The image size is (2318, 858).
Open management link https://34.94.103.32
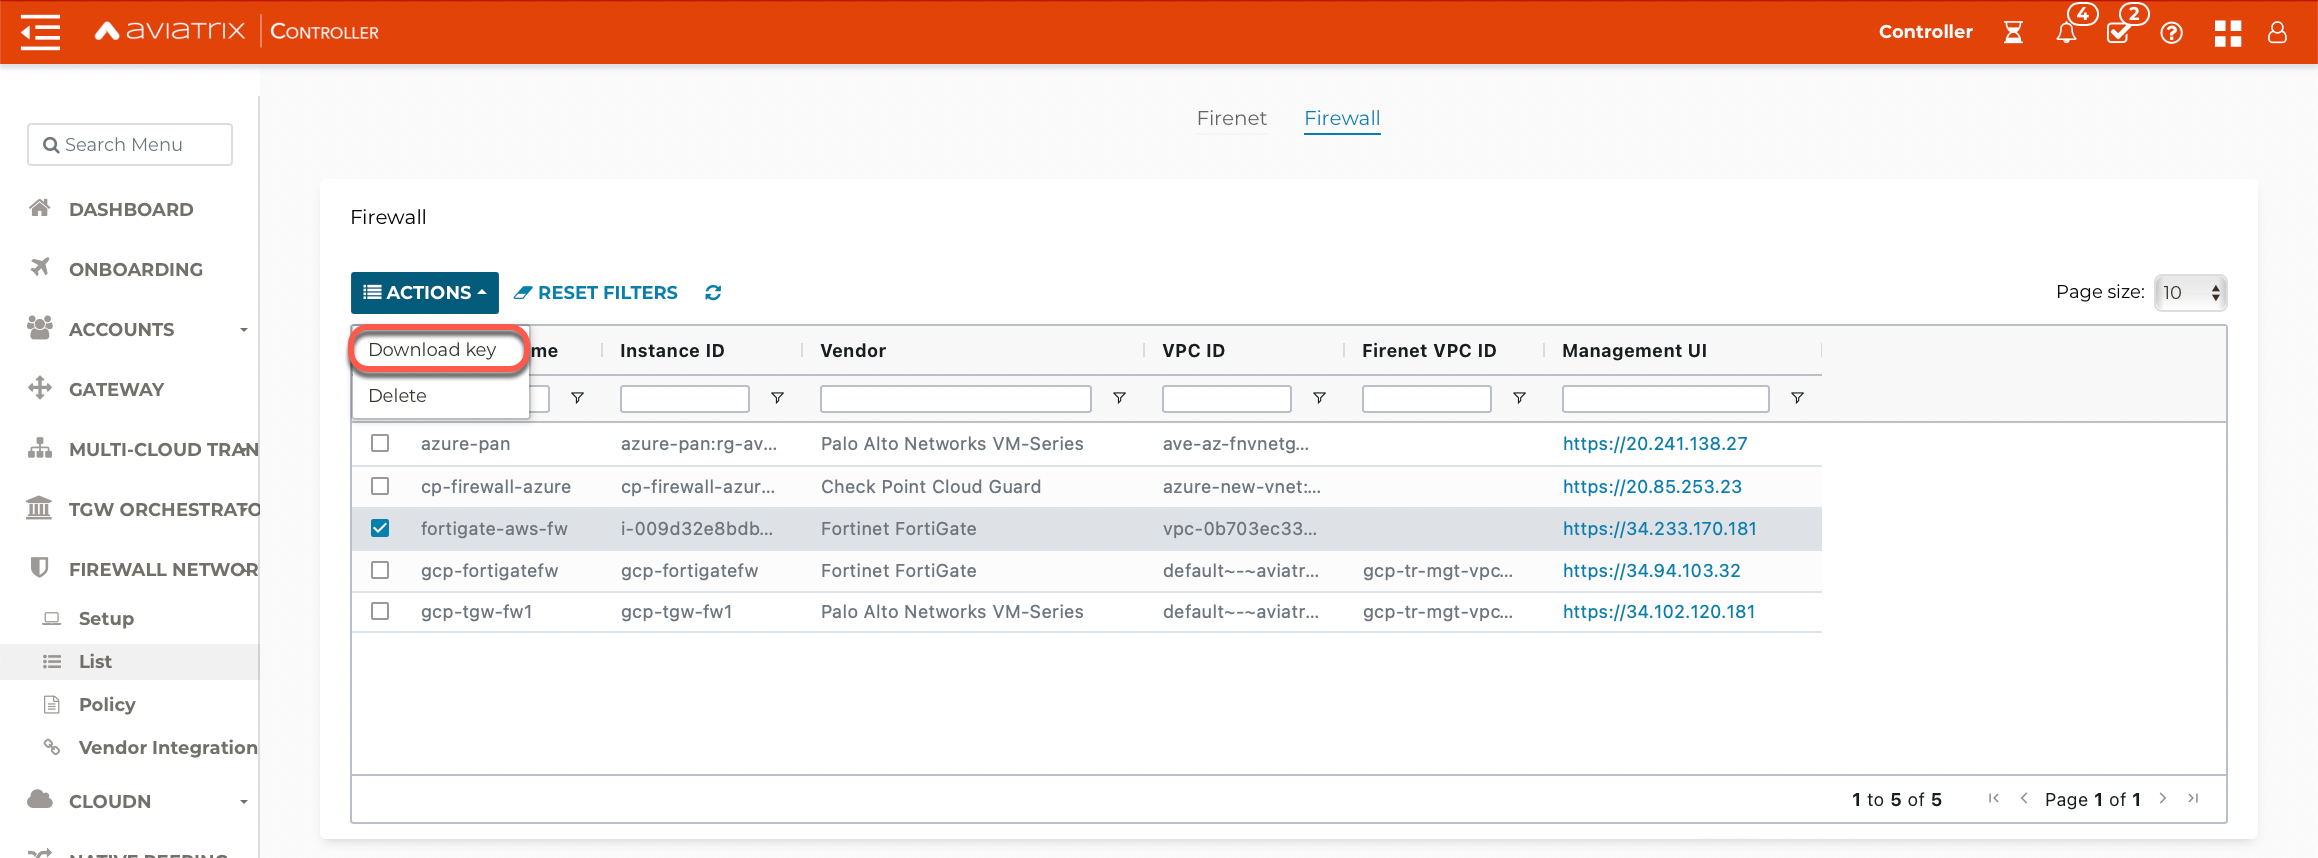1651,571
